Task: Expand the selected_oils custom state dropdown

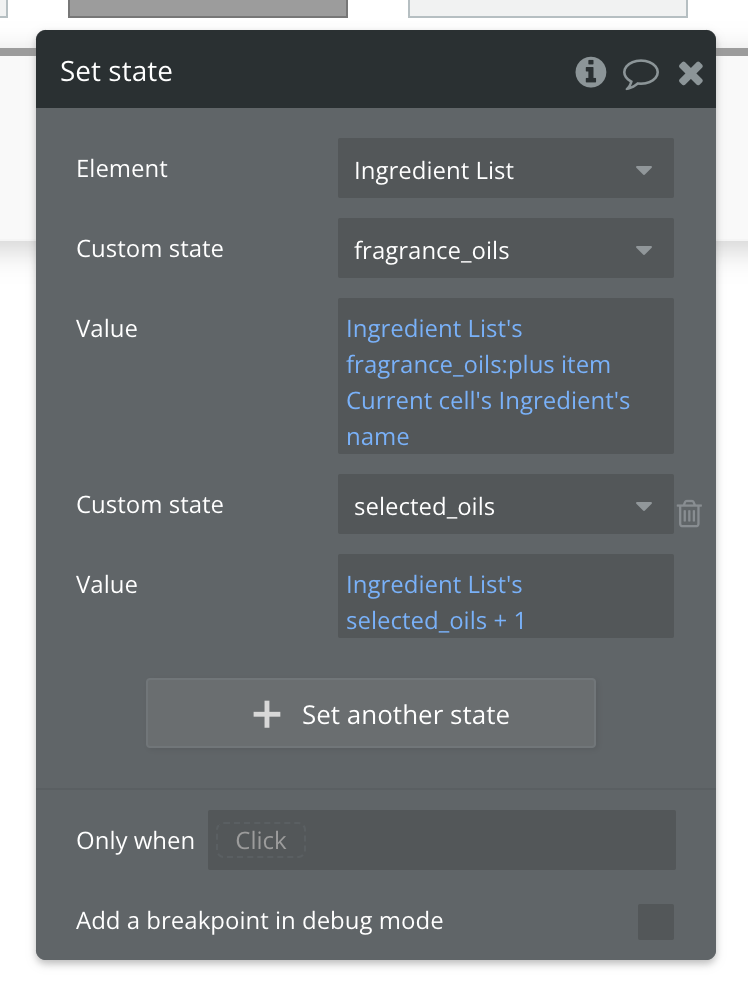Action: click(505, 506)
